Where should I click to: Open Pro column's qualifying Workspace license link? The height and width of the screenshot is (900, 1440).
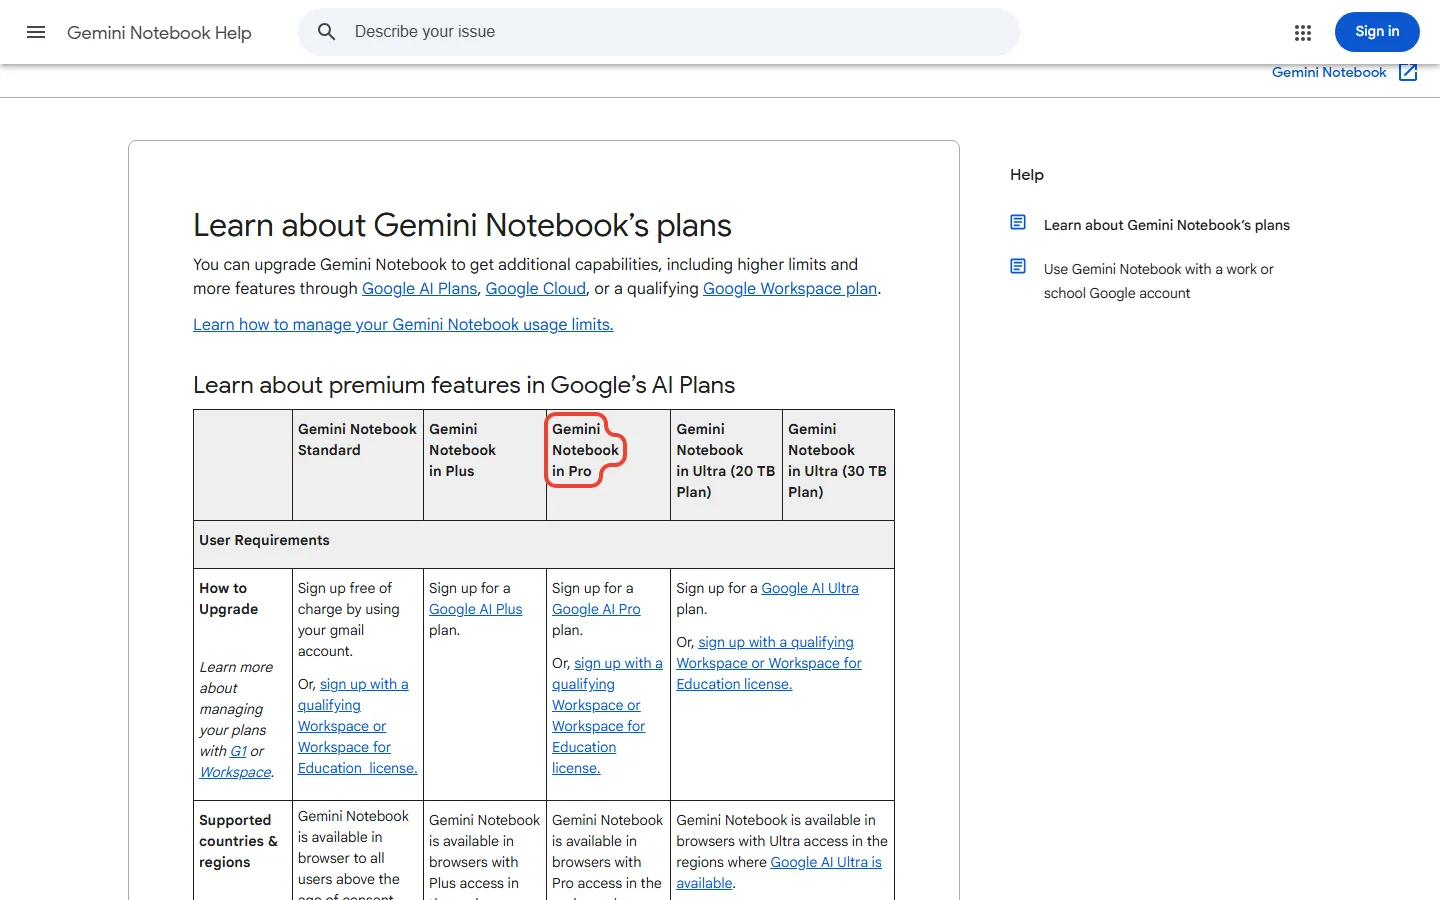[607, 715]
